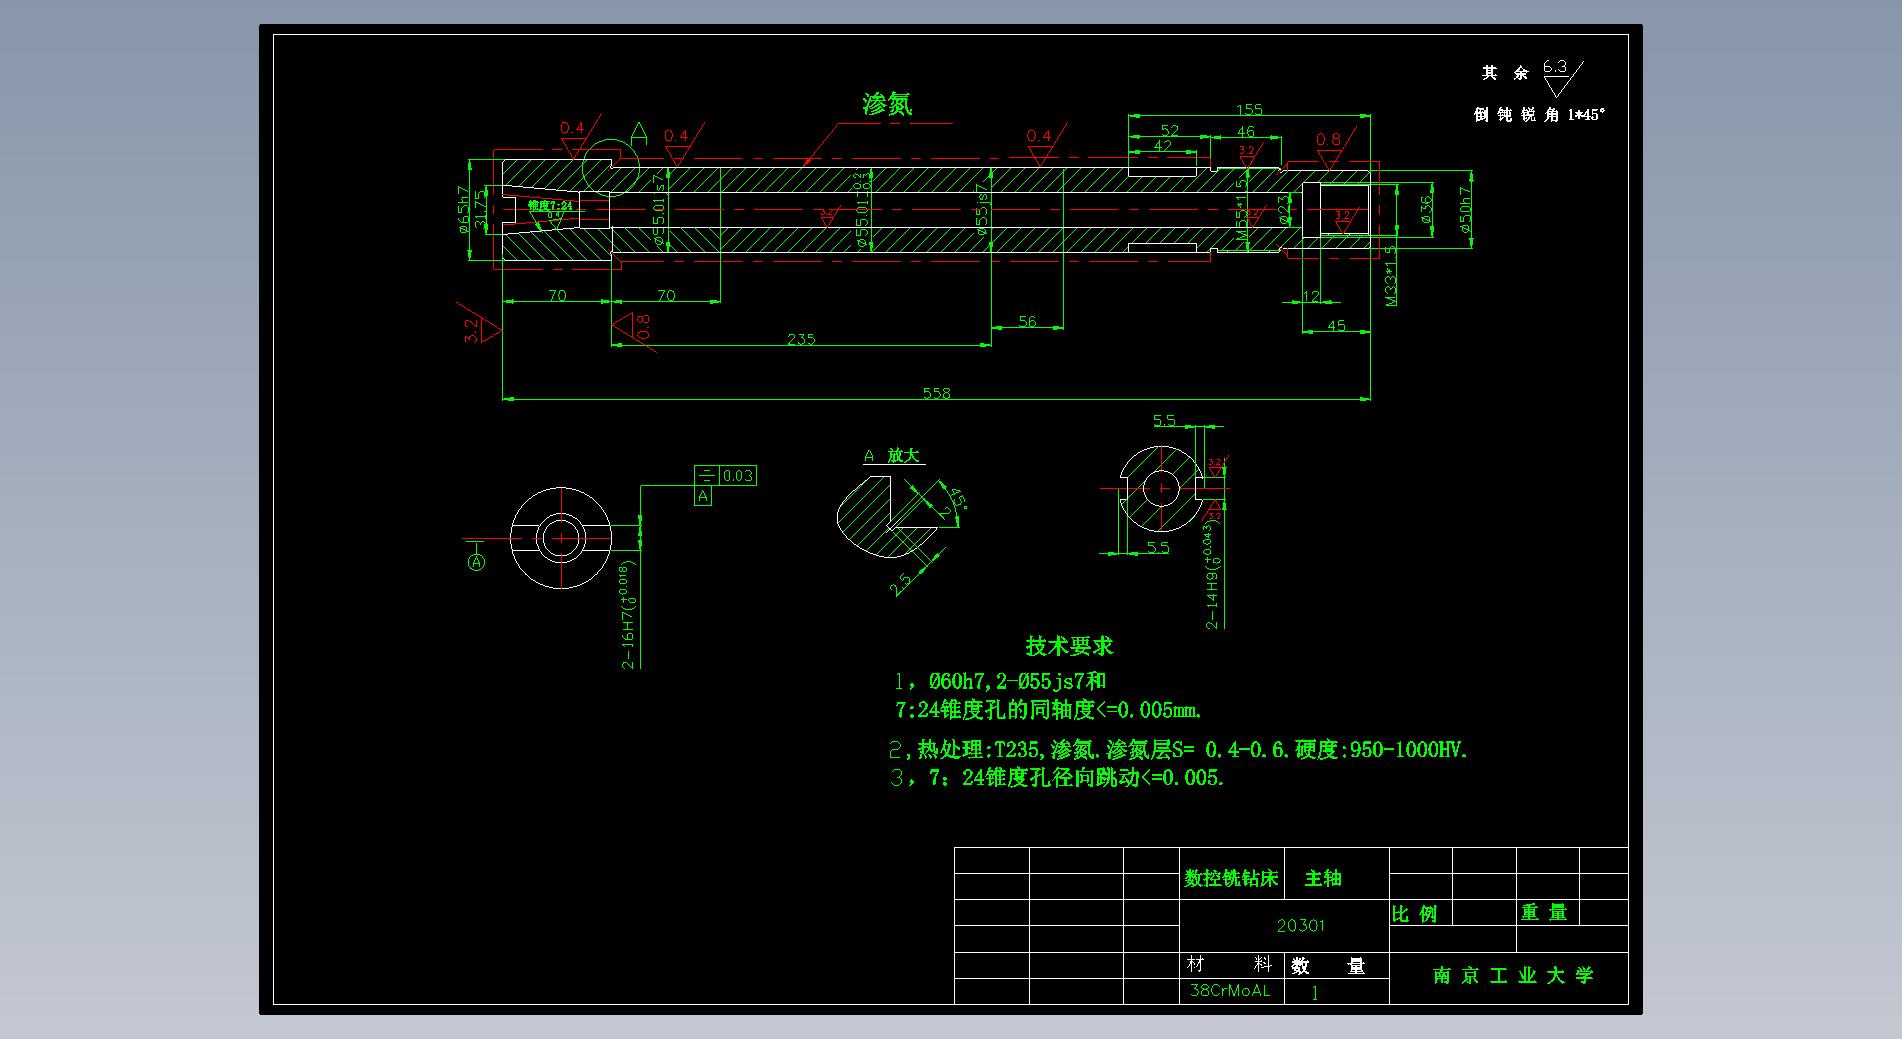Click the M33*1.5 thread callout
Image resolution: width=1902 pixels, height=1039 pixels.
point(1391,276)
